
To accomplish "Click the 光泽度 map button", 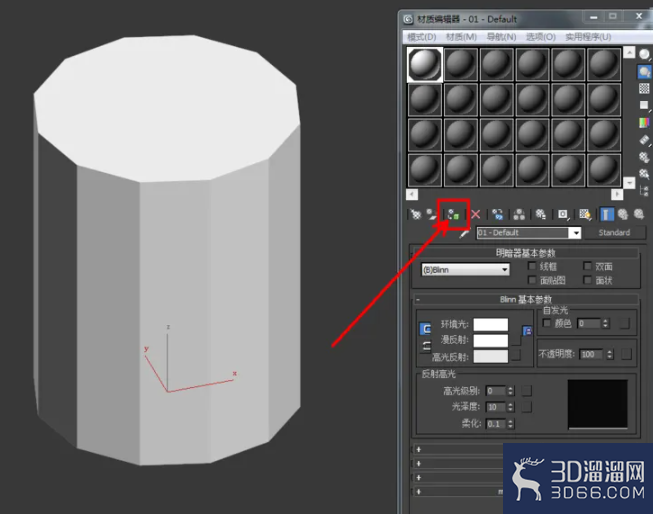I will (x=526, y=407).
